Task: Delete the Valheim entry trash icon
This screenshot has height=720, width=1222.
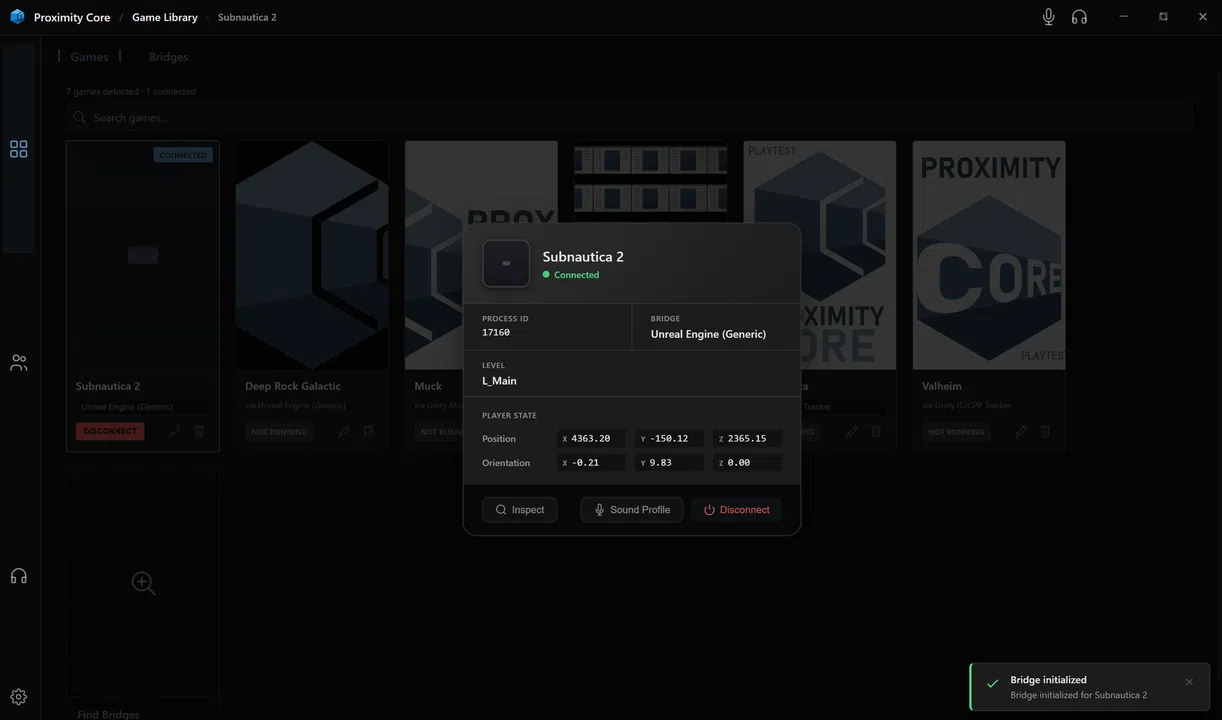Action: 1046,432
